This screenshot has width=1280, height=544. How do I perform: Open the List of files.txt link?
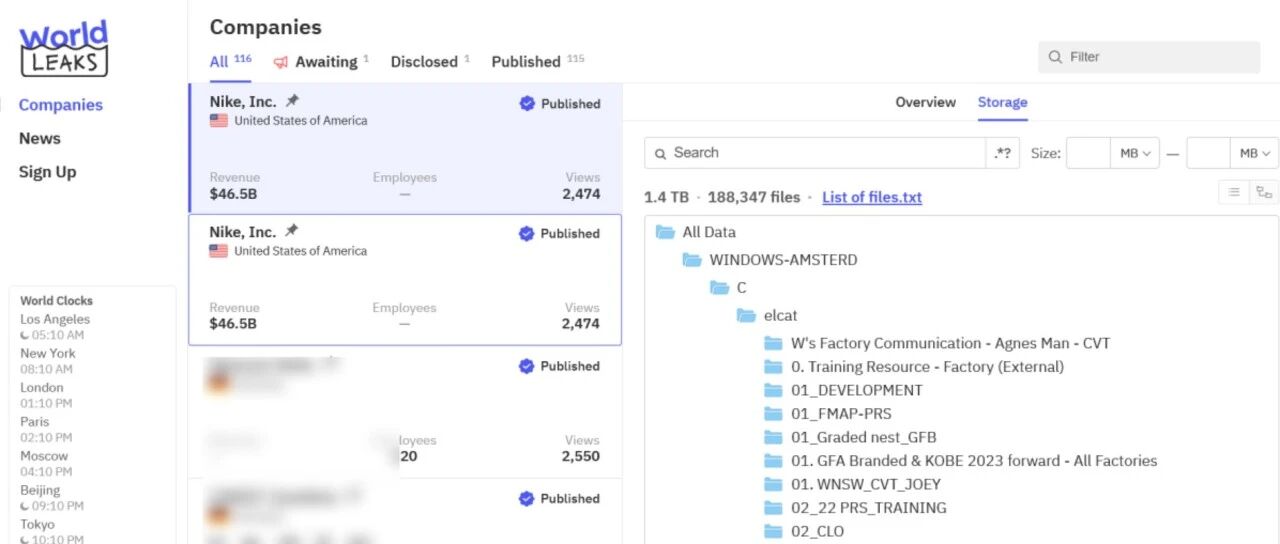[872, 197]
